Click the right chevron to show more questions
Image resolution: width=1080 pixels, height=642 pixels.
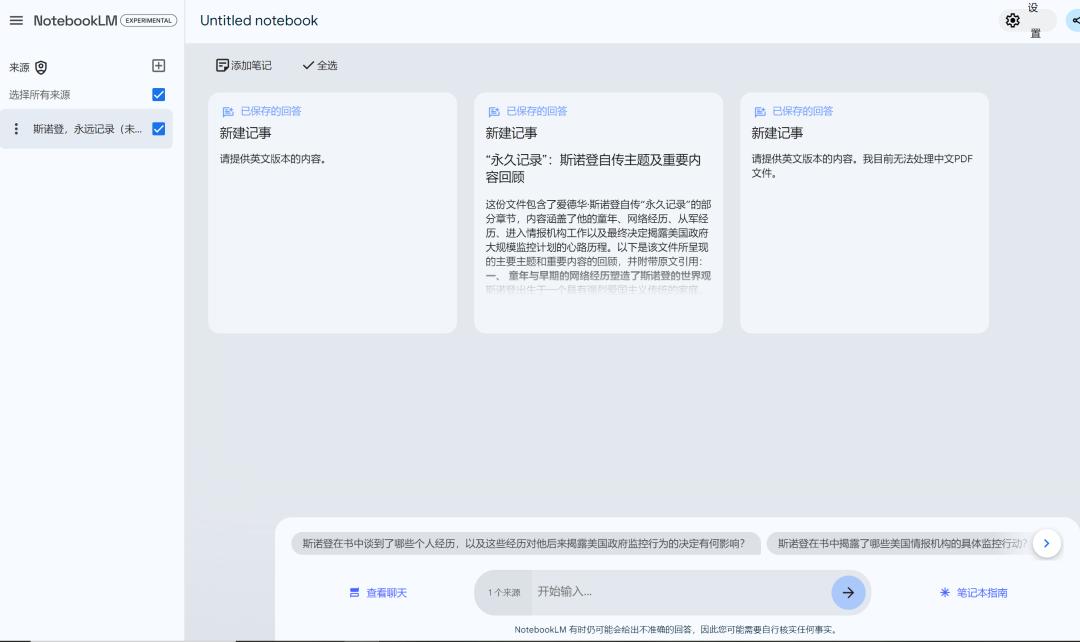1047,543
